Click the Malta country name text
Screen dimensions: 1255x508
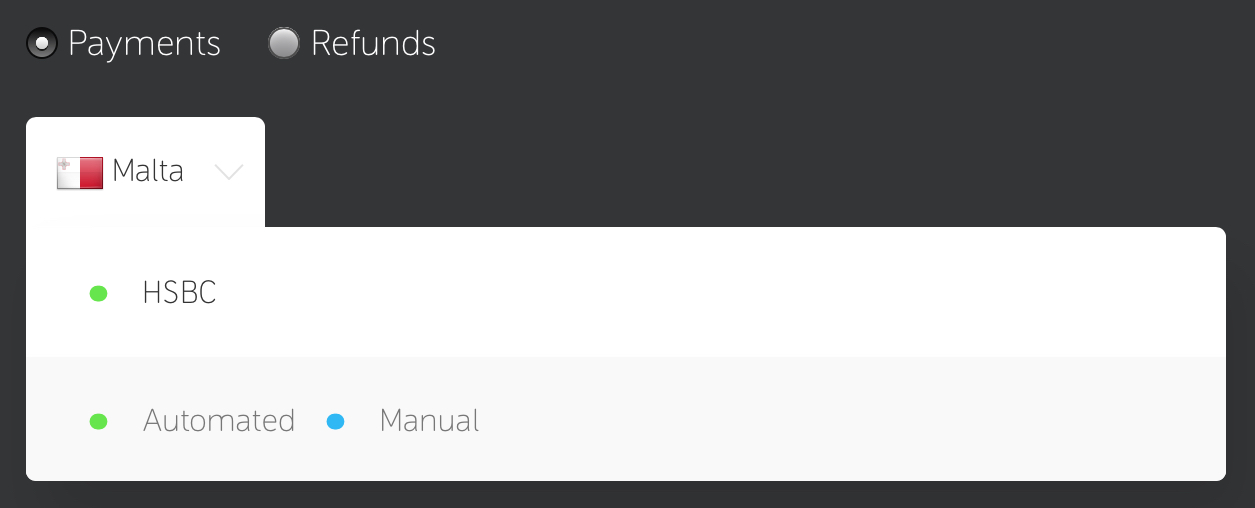click(148, 171)
